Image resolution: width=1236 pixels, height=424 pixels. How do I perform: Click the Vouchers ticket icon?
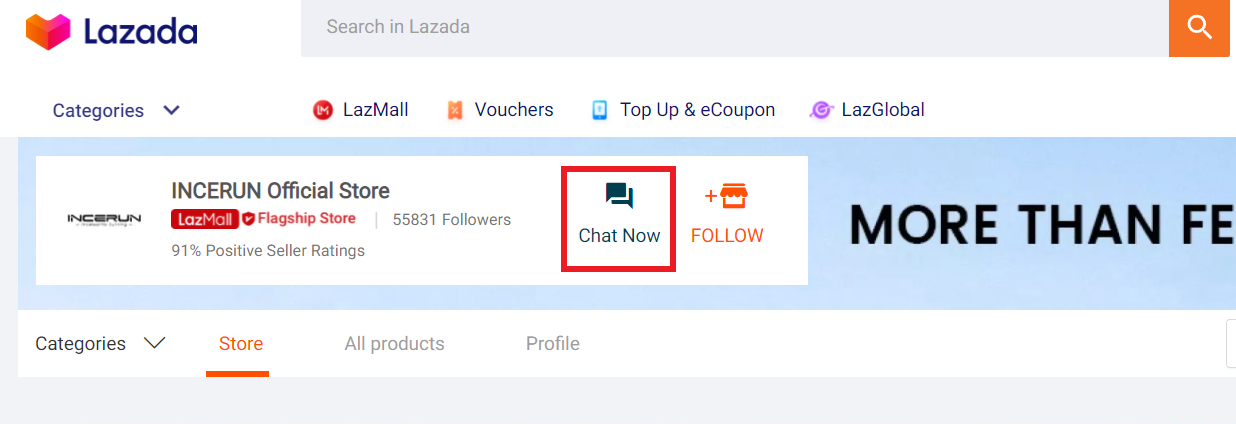tap(455, 110)
